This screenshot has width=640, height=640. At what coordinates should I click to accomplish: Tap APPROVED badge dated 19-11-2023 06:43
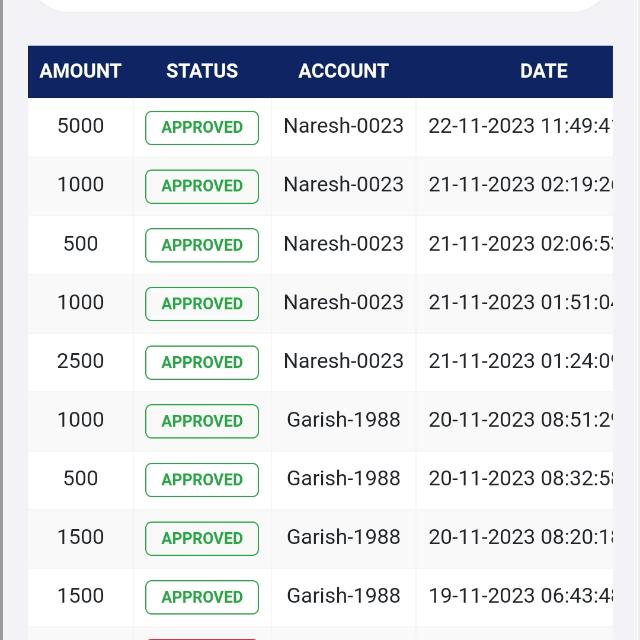coord(202,597)
